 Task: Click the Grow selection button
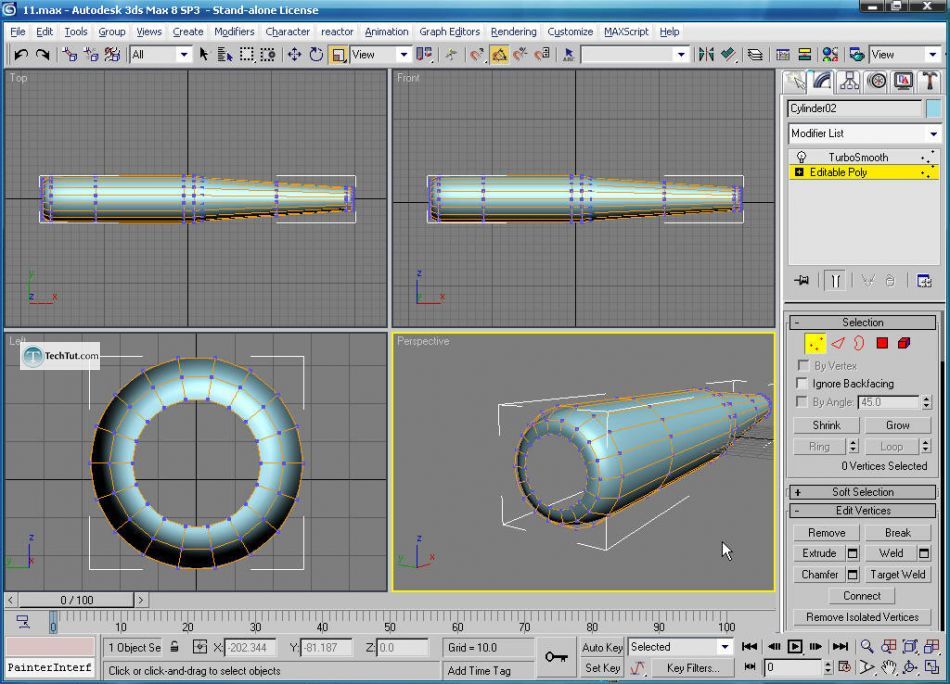[x=897, y=425]
